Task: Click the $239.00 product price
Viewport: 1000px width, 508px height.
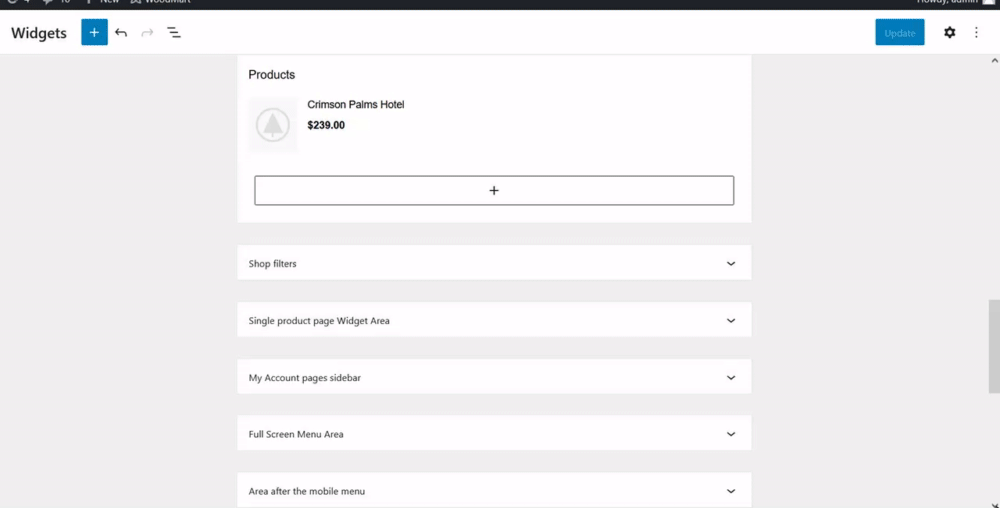Action: point(326,126)
